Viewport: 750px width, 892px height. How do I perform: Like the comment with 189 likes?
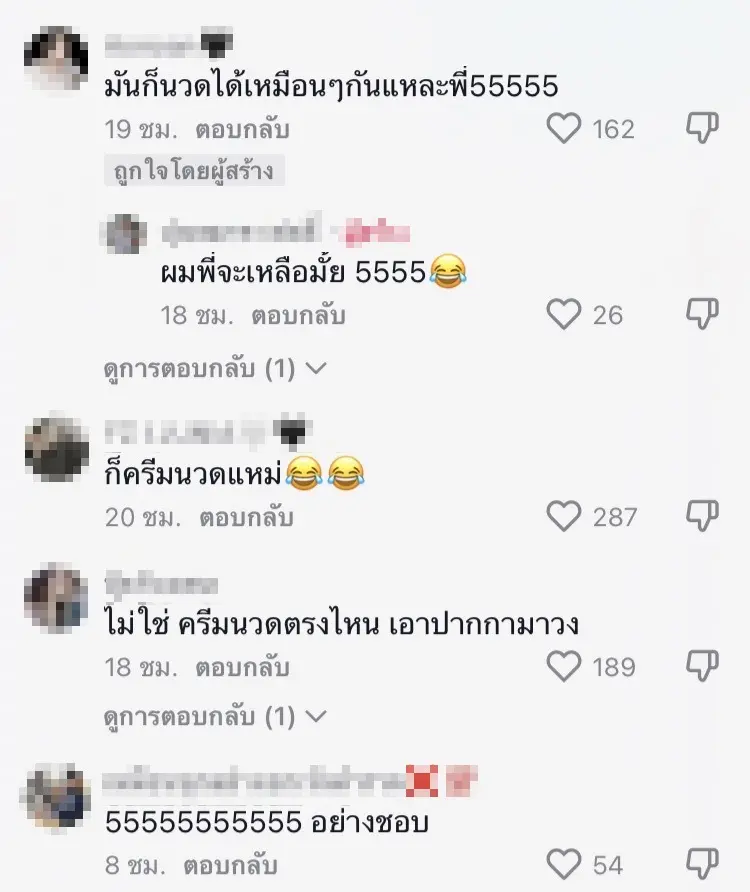[x=563, y=666]
